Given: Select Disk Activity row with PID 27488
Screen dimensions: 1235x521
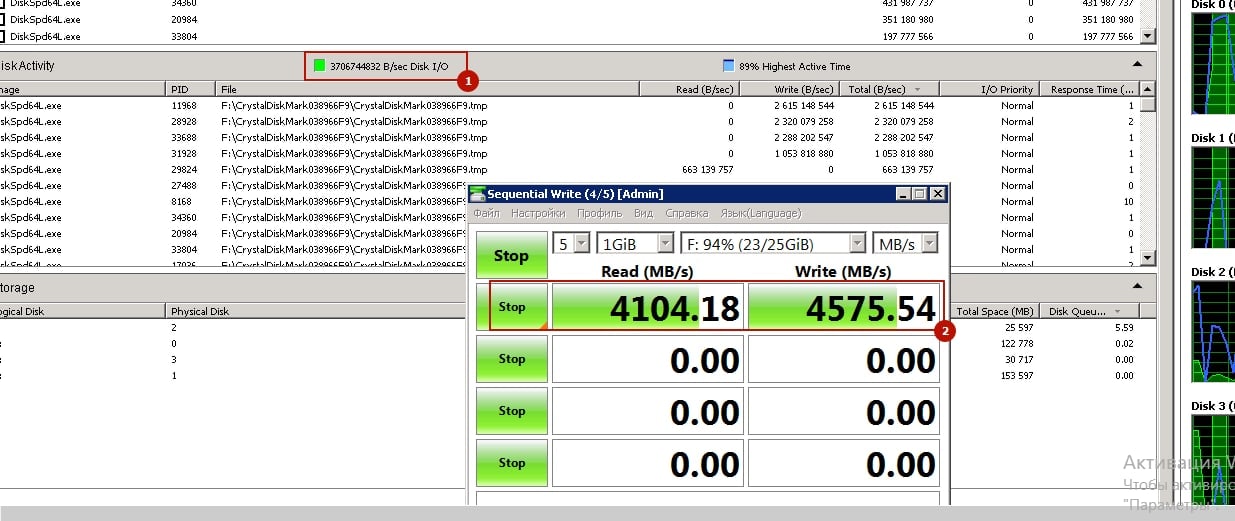Looking at the screenshot, I should (x=235, y=185).
